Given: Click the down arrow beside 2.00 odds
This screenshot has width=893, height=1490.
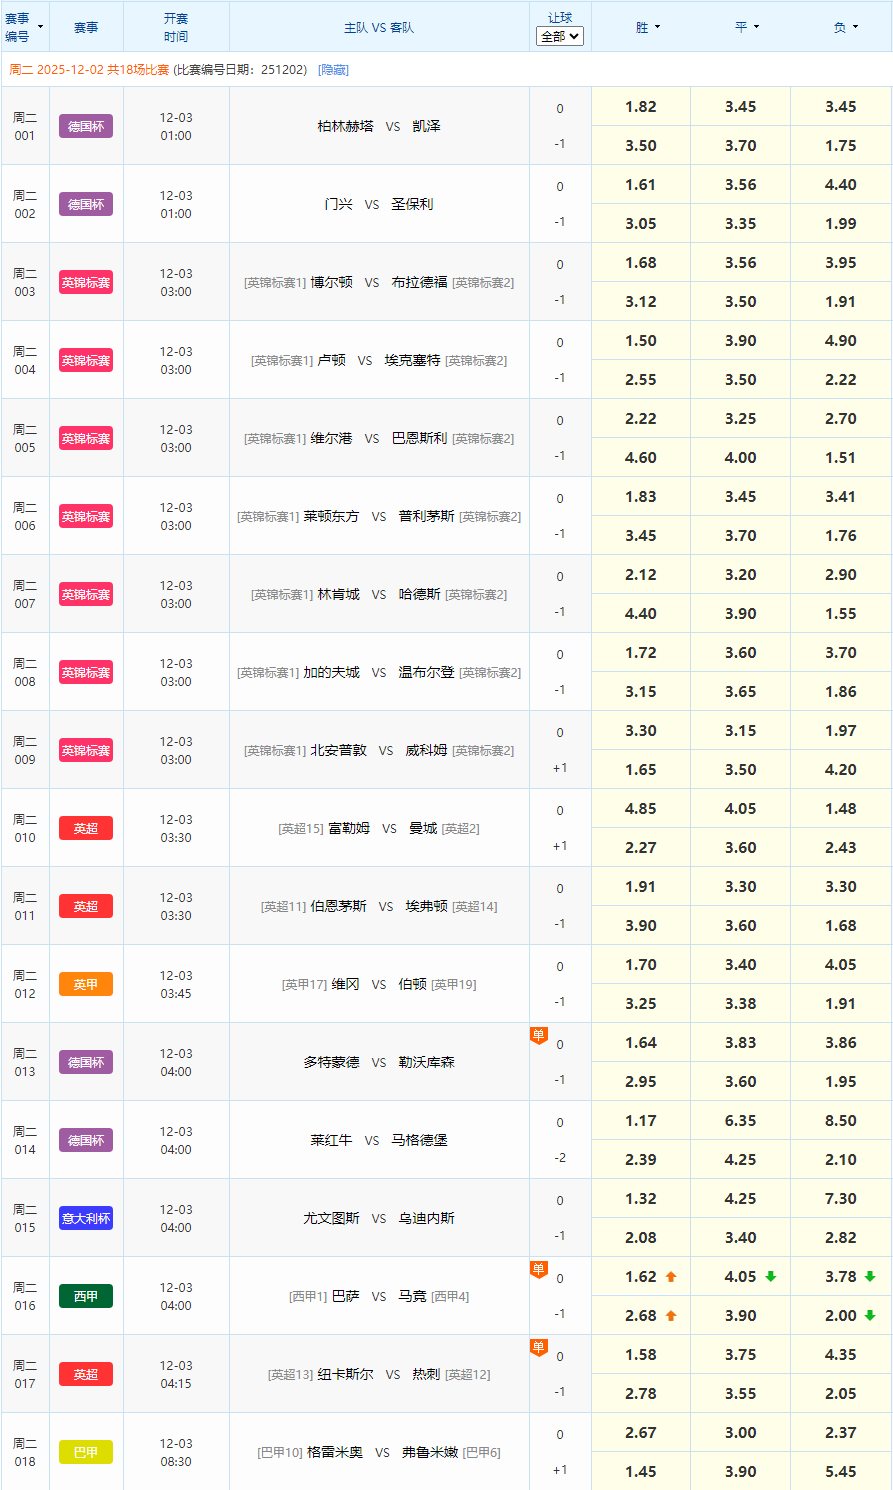Looking at the screenshot, I should coord(870,1316).
